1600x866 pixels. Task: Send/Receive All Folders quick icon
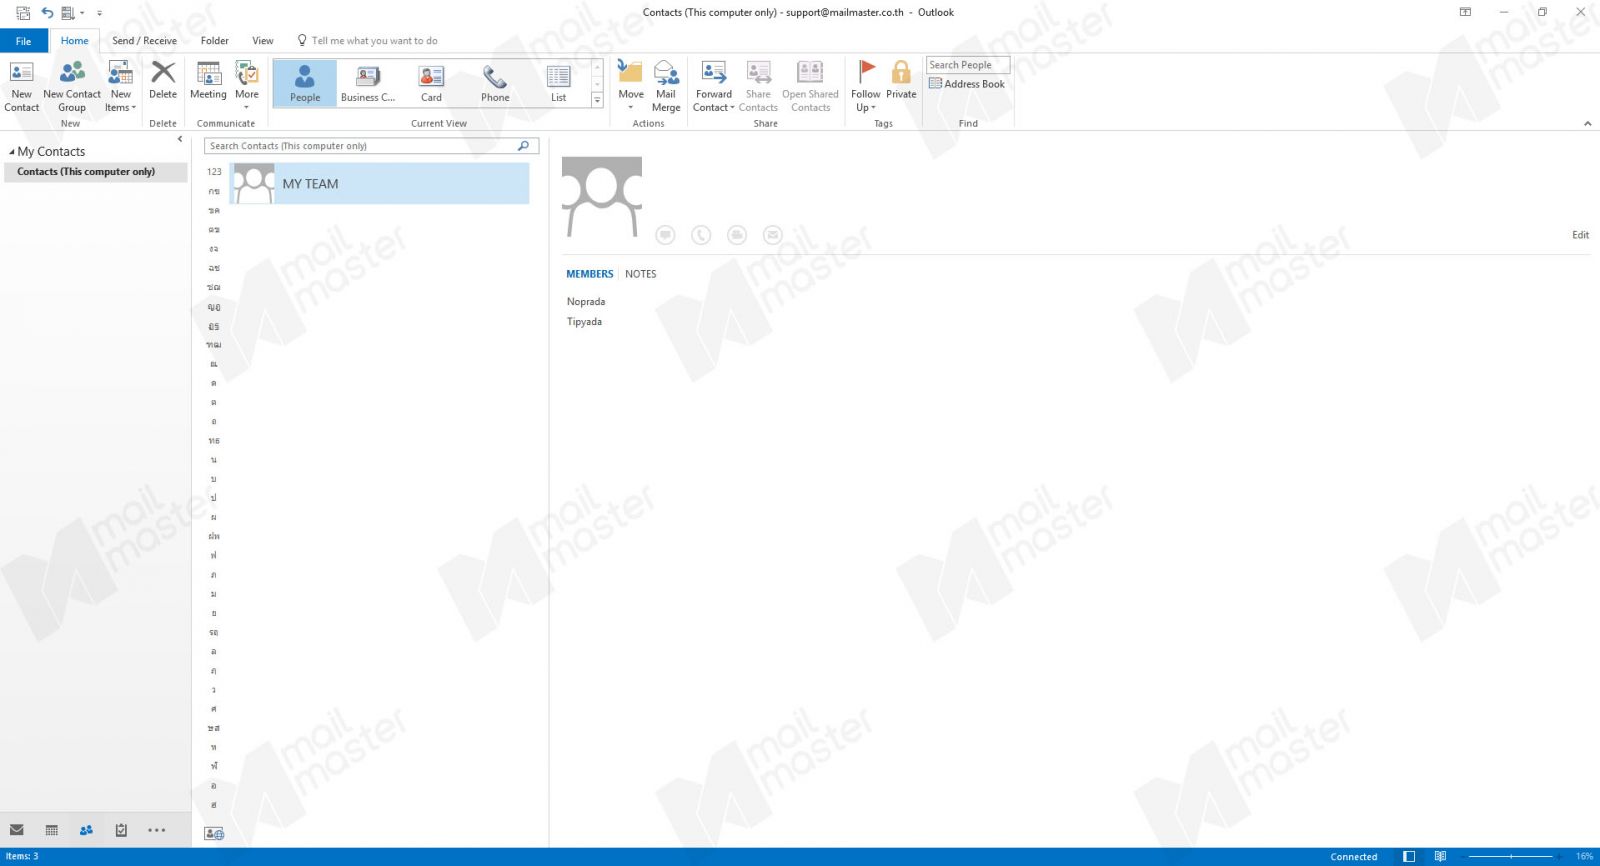coord(23,13)
